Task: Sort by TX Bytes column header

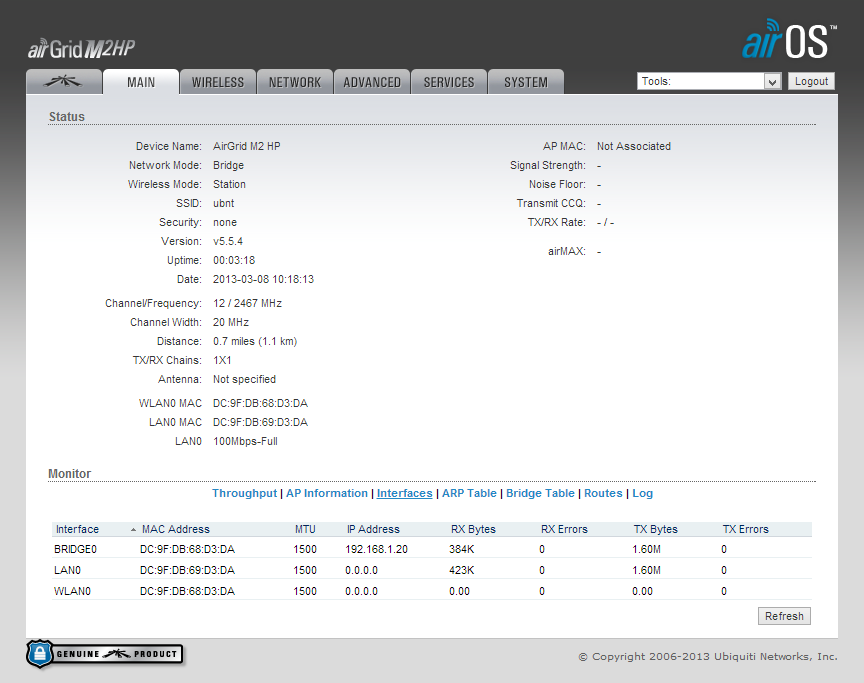Action: [x=656, y=529]
